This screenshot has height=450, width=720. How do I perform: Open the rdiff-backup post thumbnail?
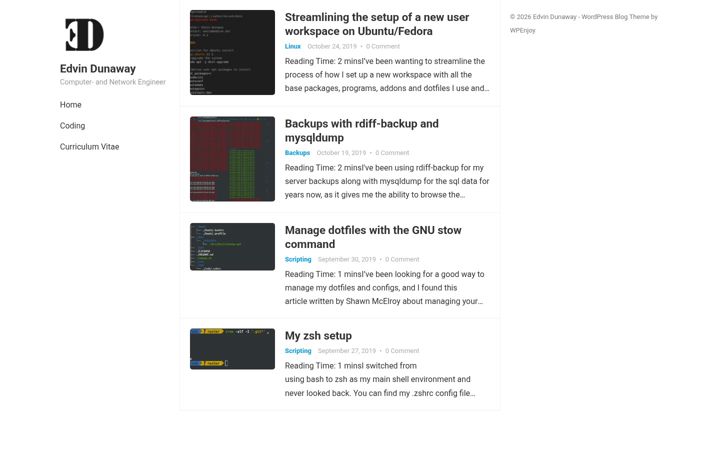tap(232, 159)
